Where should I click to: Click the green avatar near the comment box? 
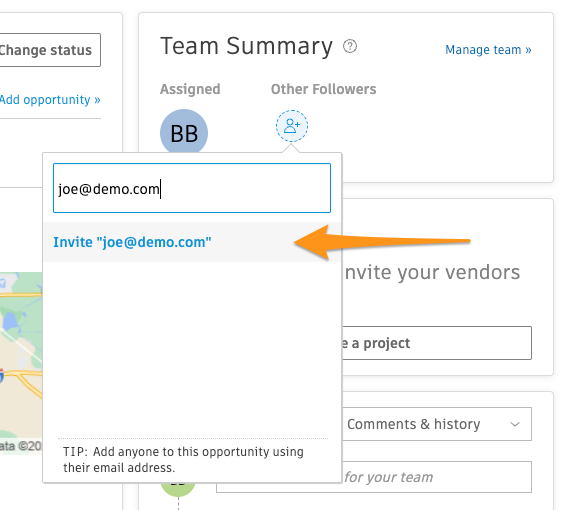point(178,488)
